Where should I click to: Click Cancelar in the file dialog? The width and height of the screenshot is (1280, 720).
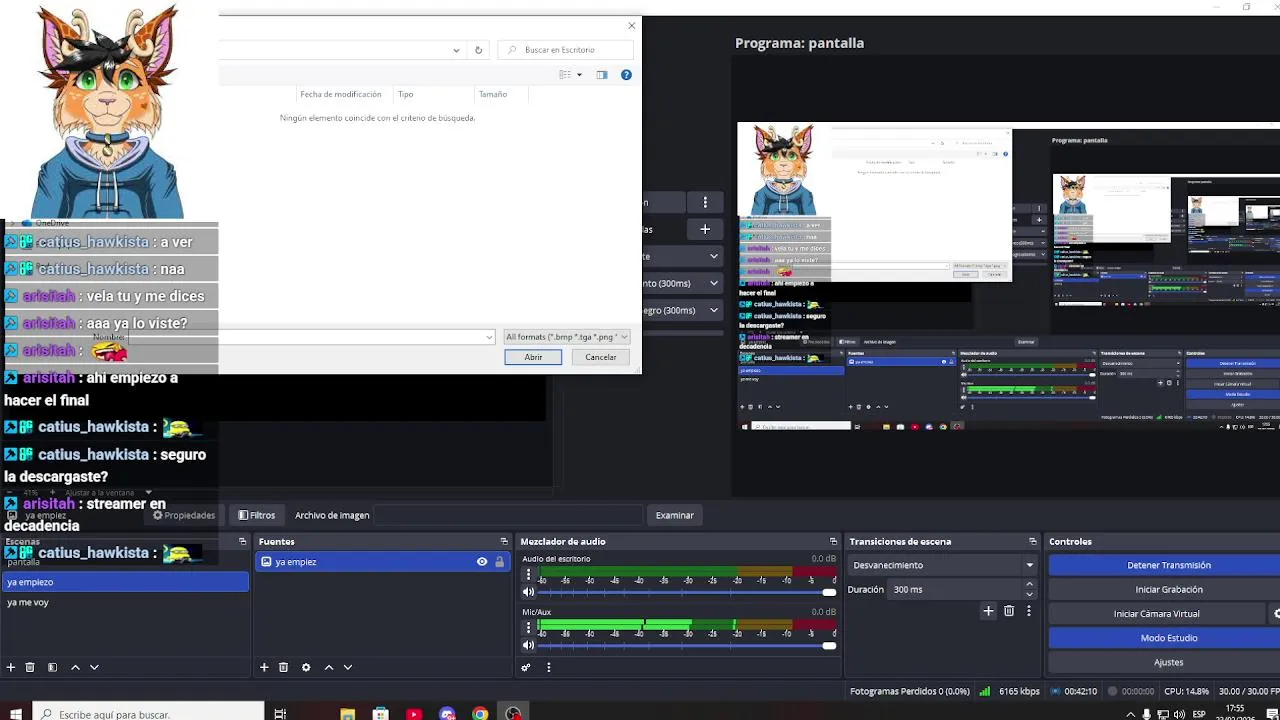600,357
